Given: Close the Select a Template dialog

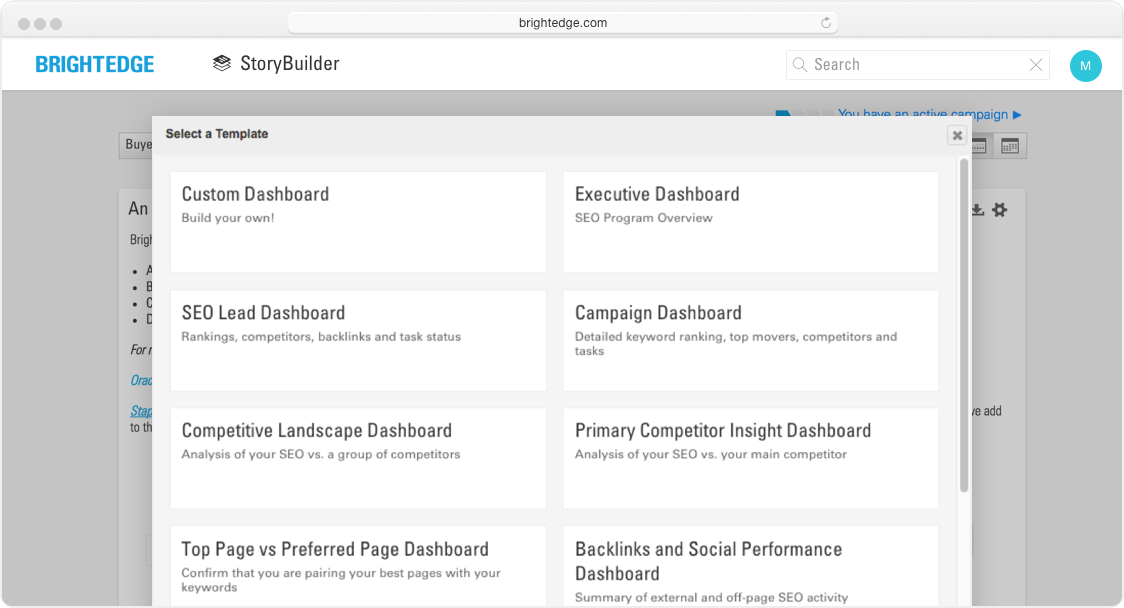Looking at the screenshot, I should tap(957, 135).
